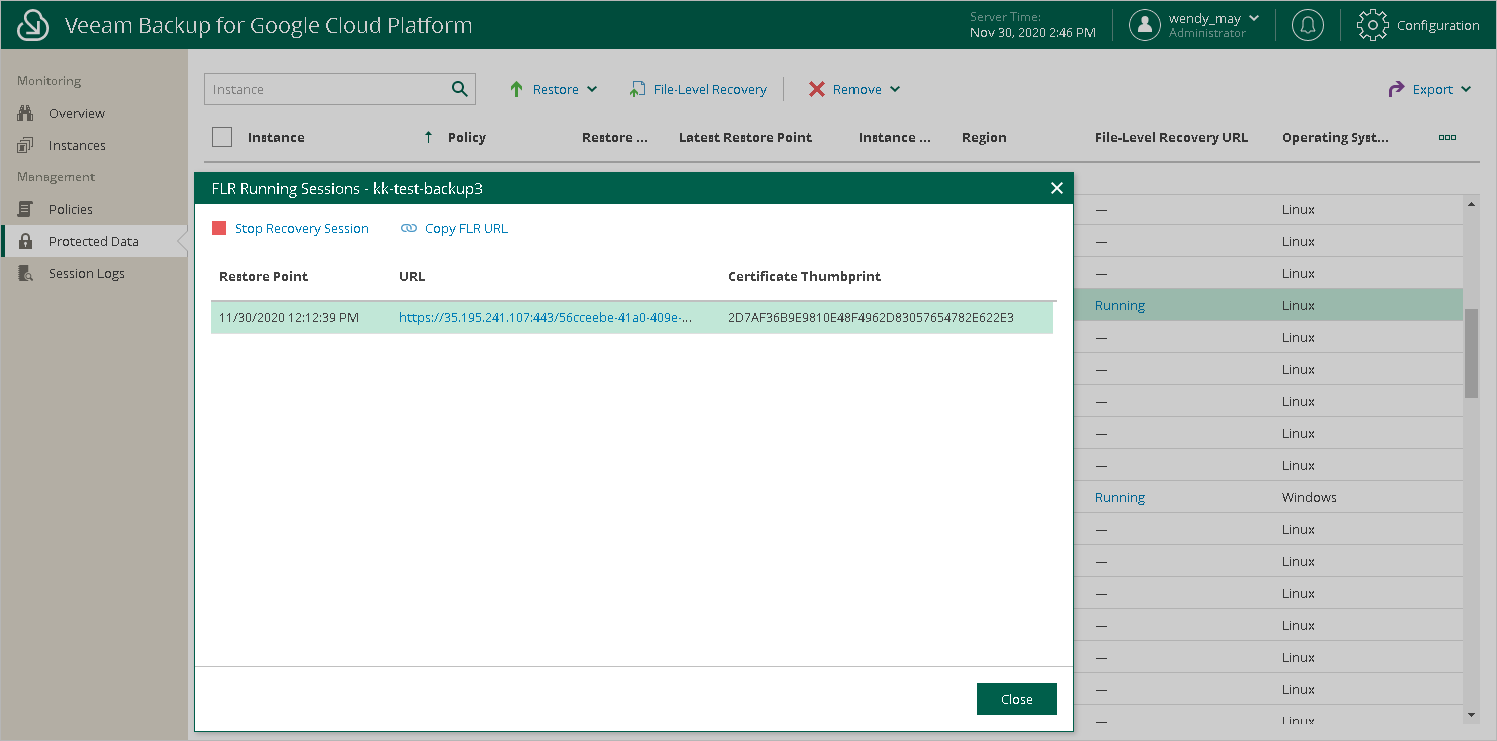Open the column chooser ellipsis icon
The image size is (1497, 741).
[1447, 138]
